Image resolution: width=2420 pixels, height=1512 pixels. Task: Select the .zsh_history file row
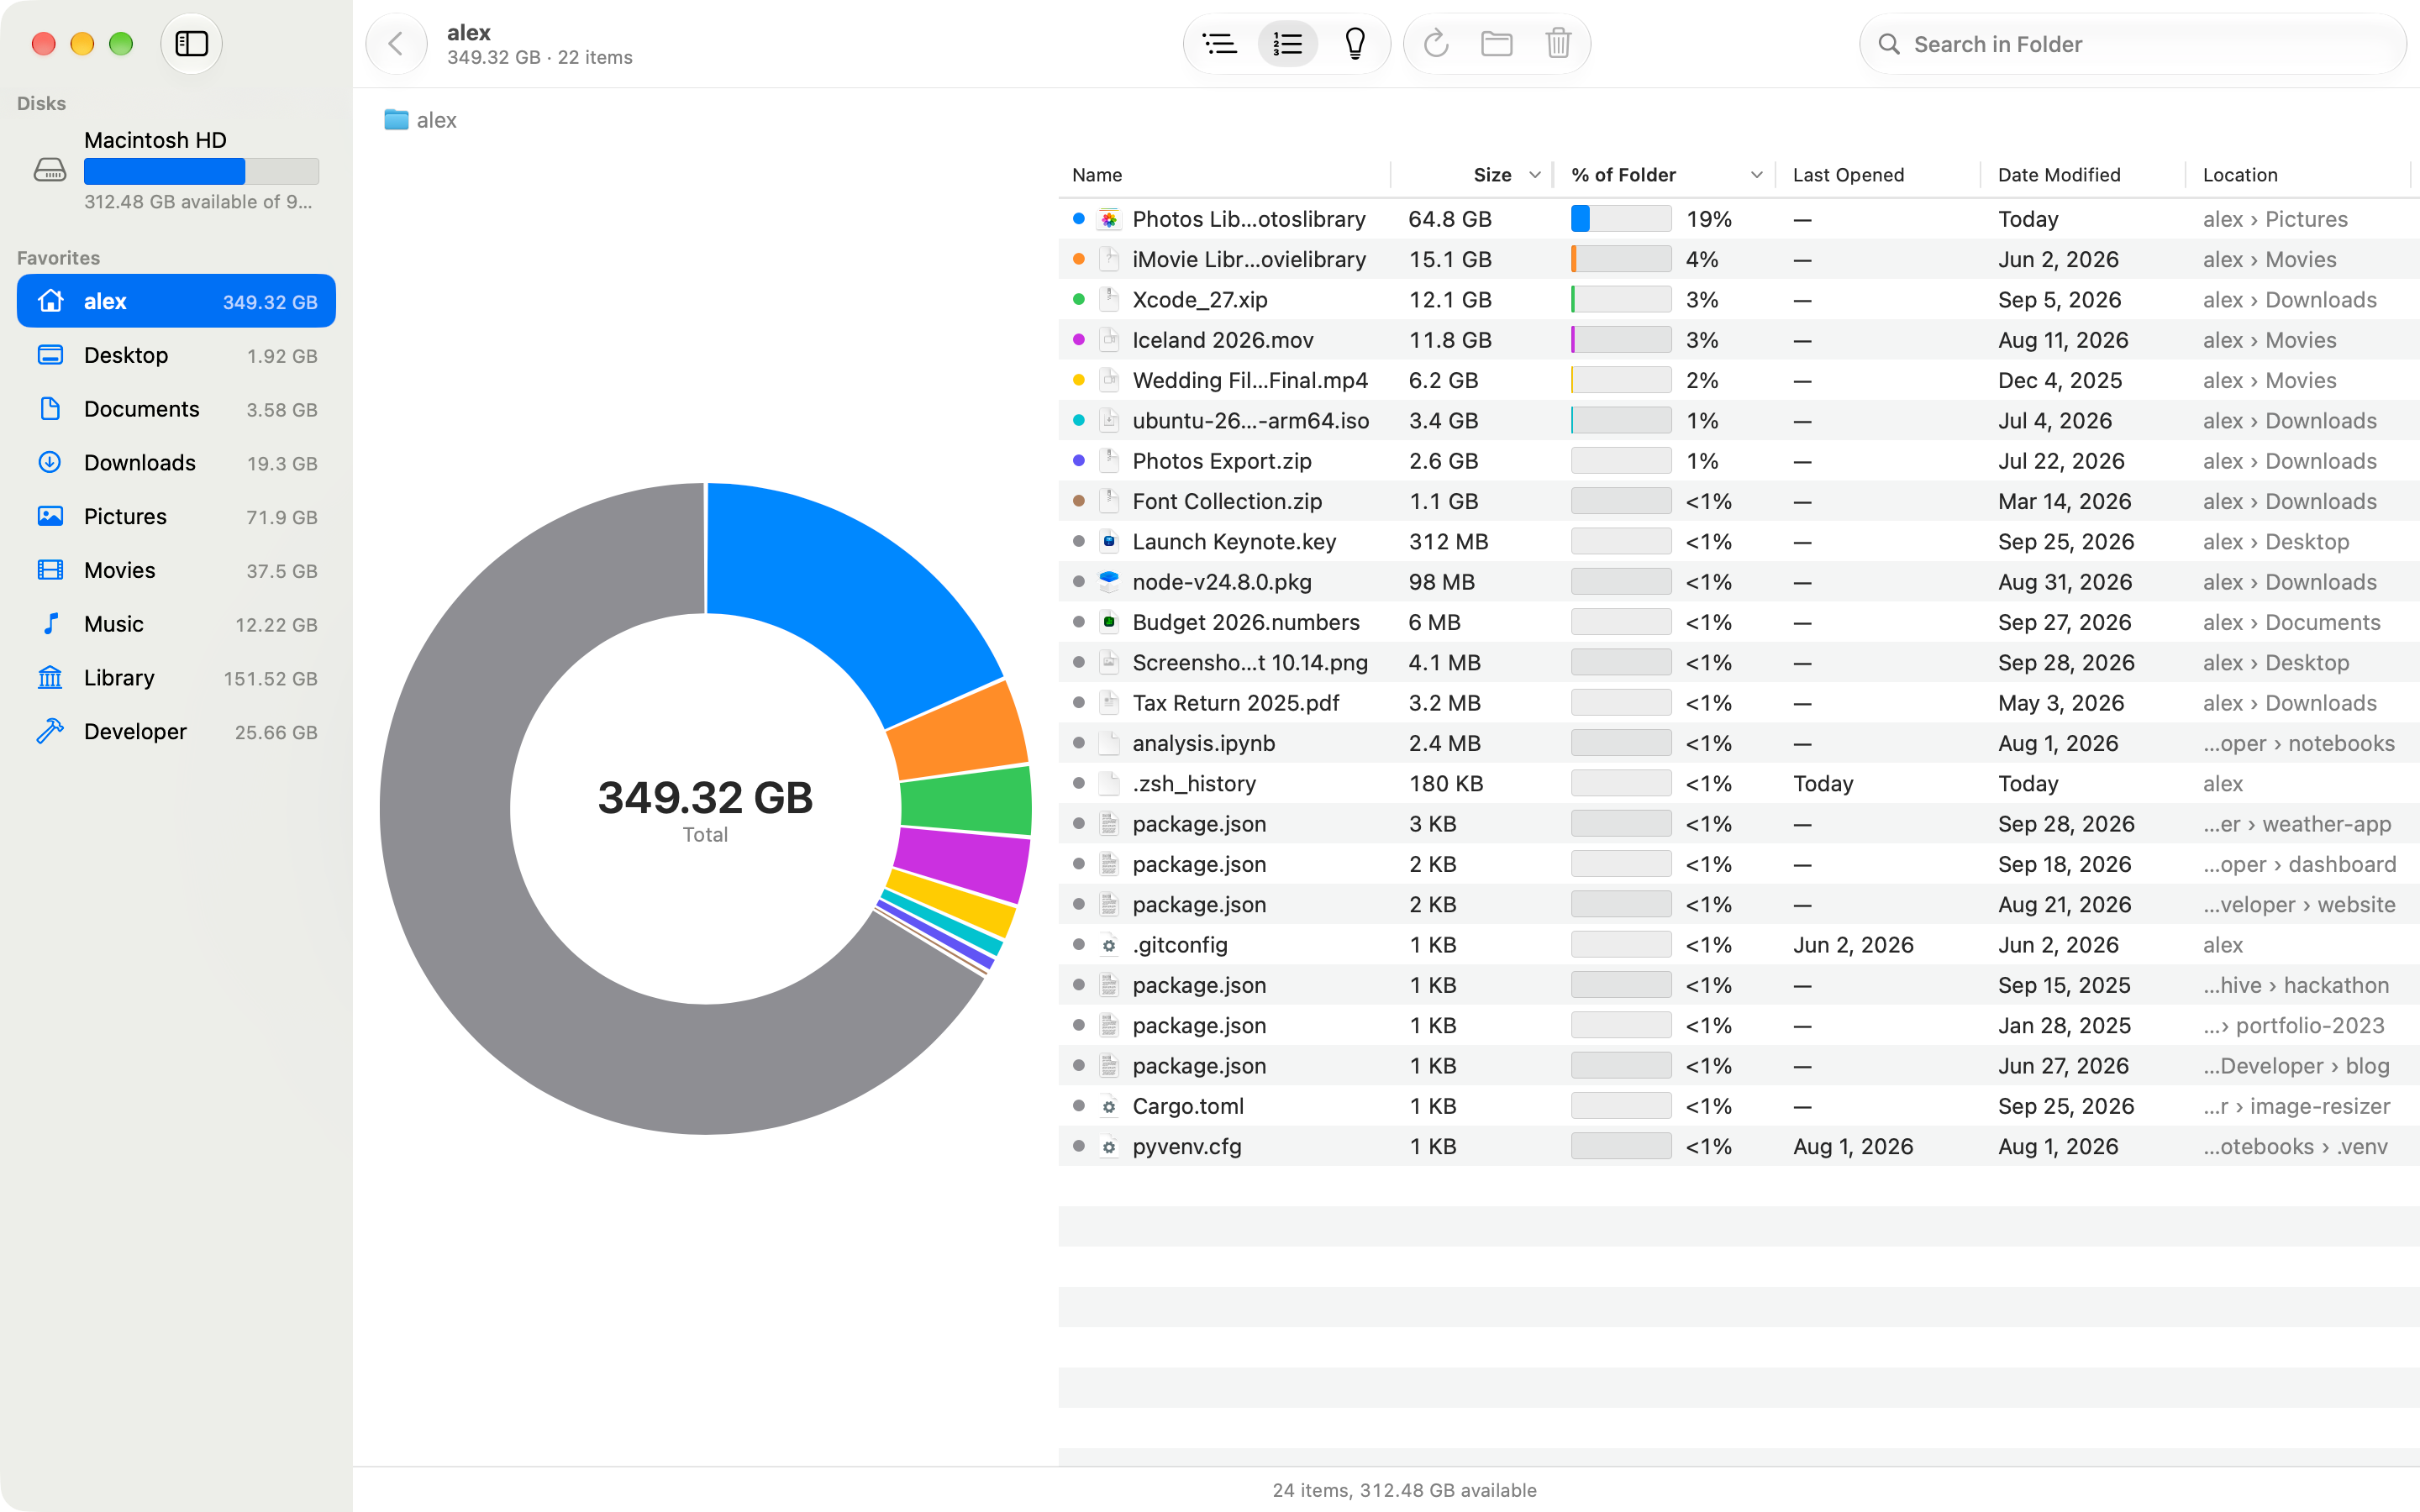click(x=1738, y=784)
